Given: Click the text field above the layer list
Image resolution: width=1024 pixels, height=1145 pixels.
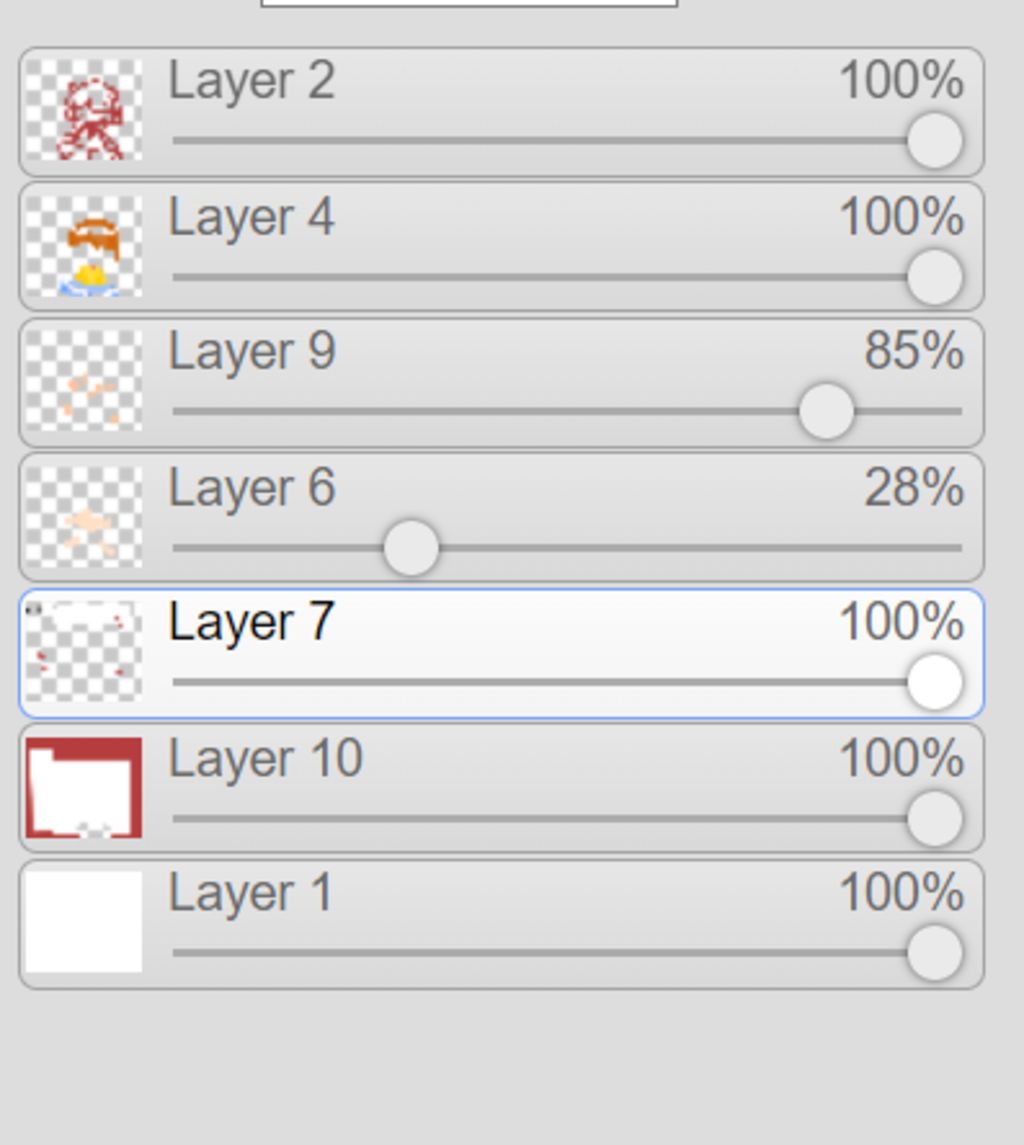Looking at the screenshot, I should pos(468,3).
